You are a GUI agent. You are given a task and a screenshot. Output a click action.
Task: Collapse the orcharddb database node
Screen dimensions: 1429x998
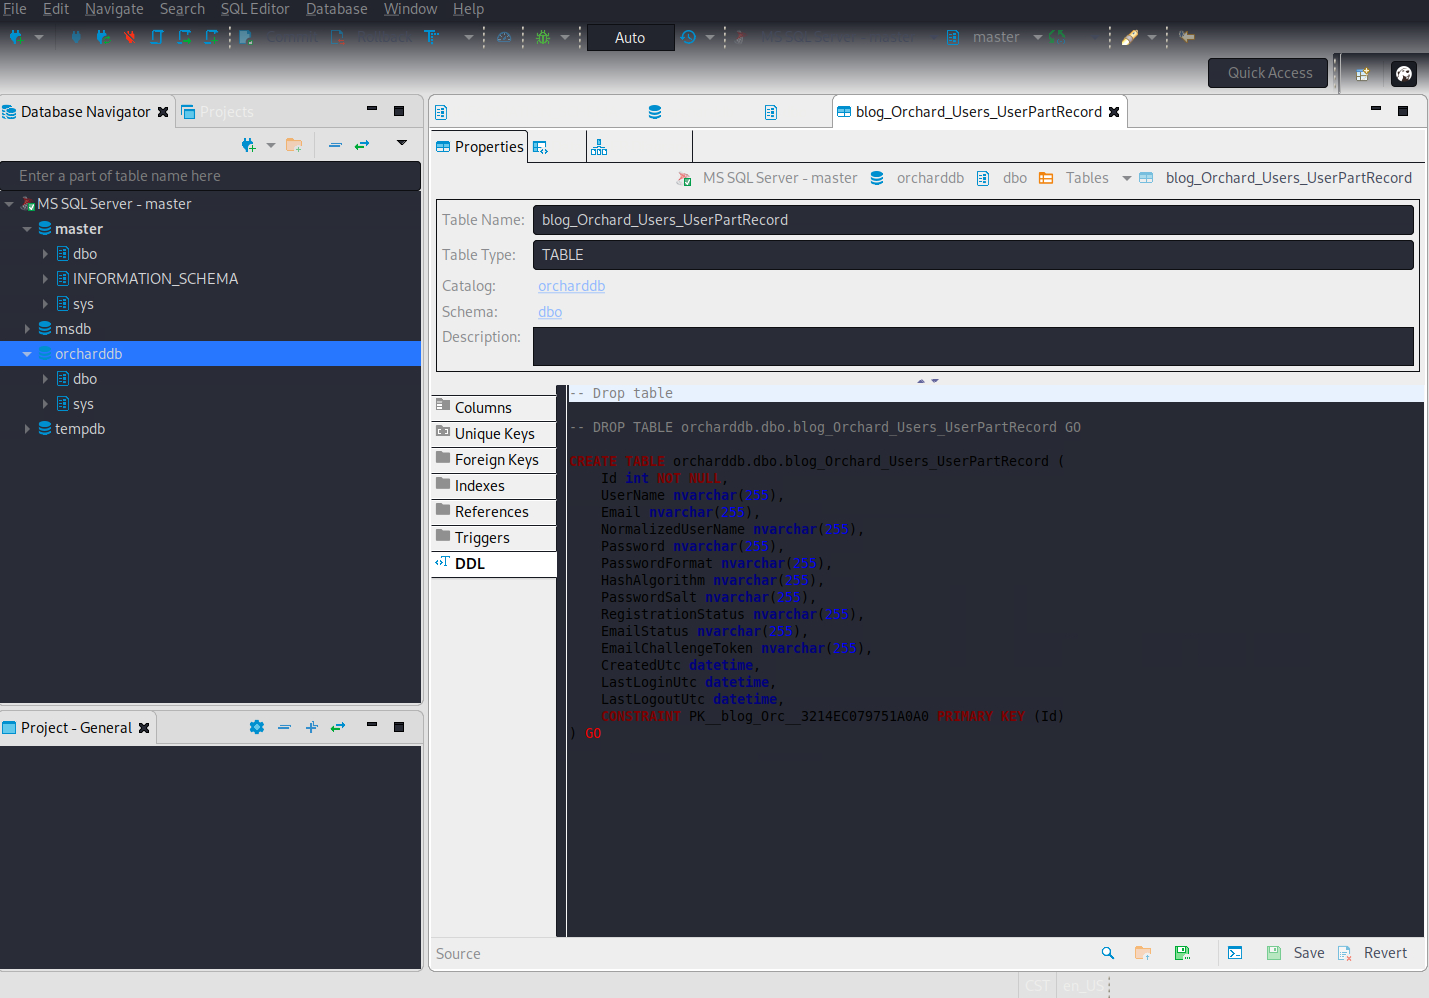point(27,354)
